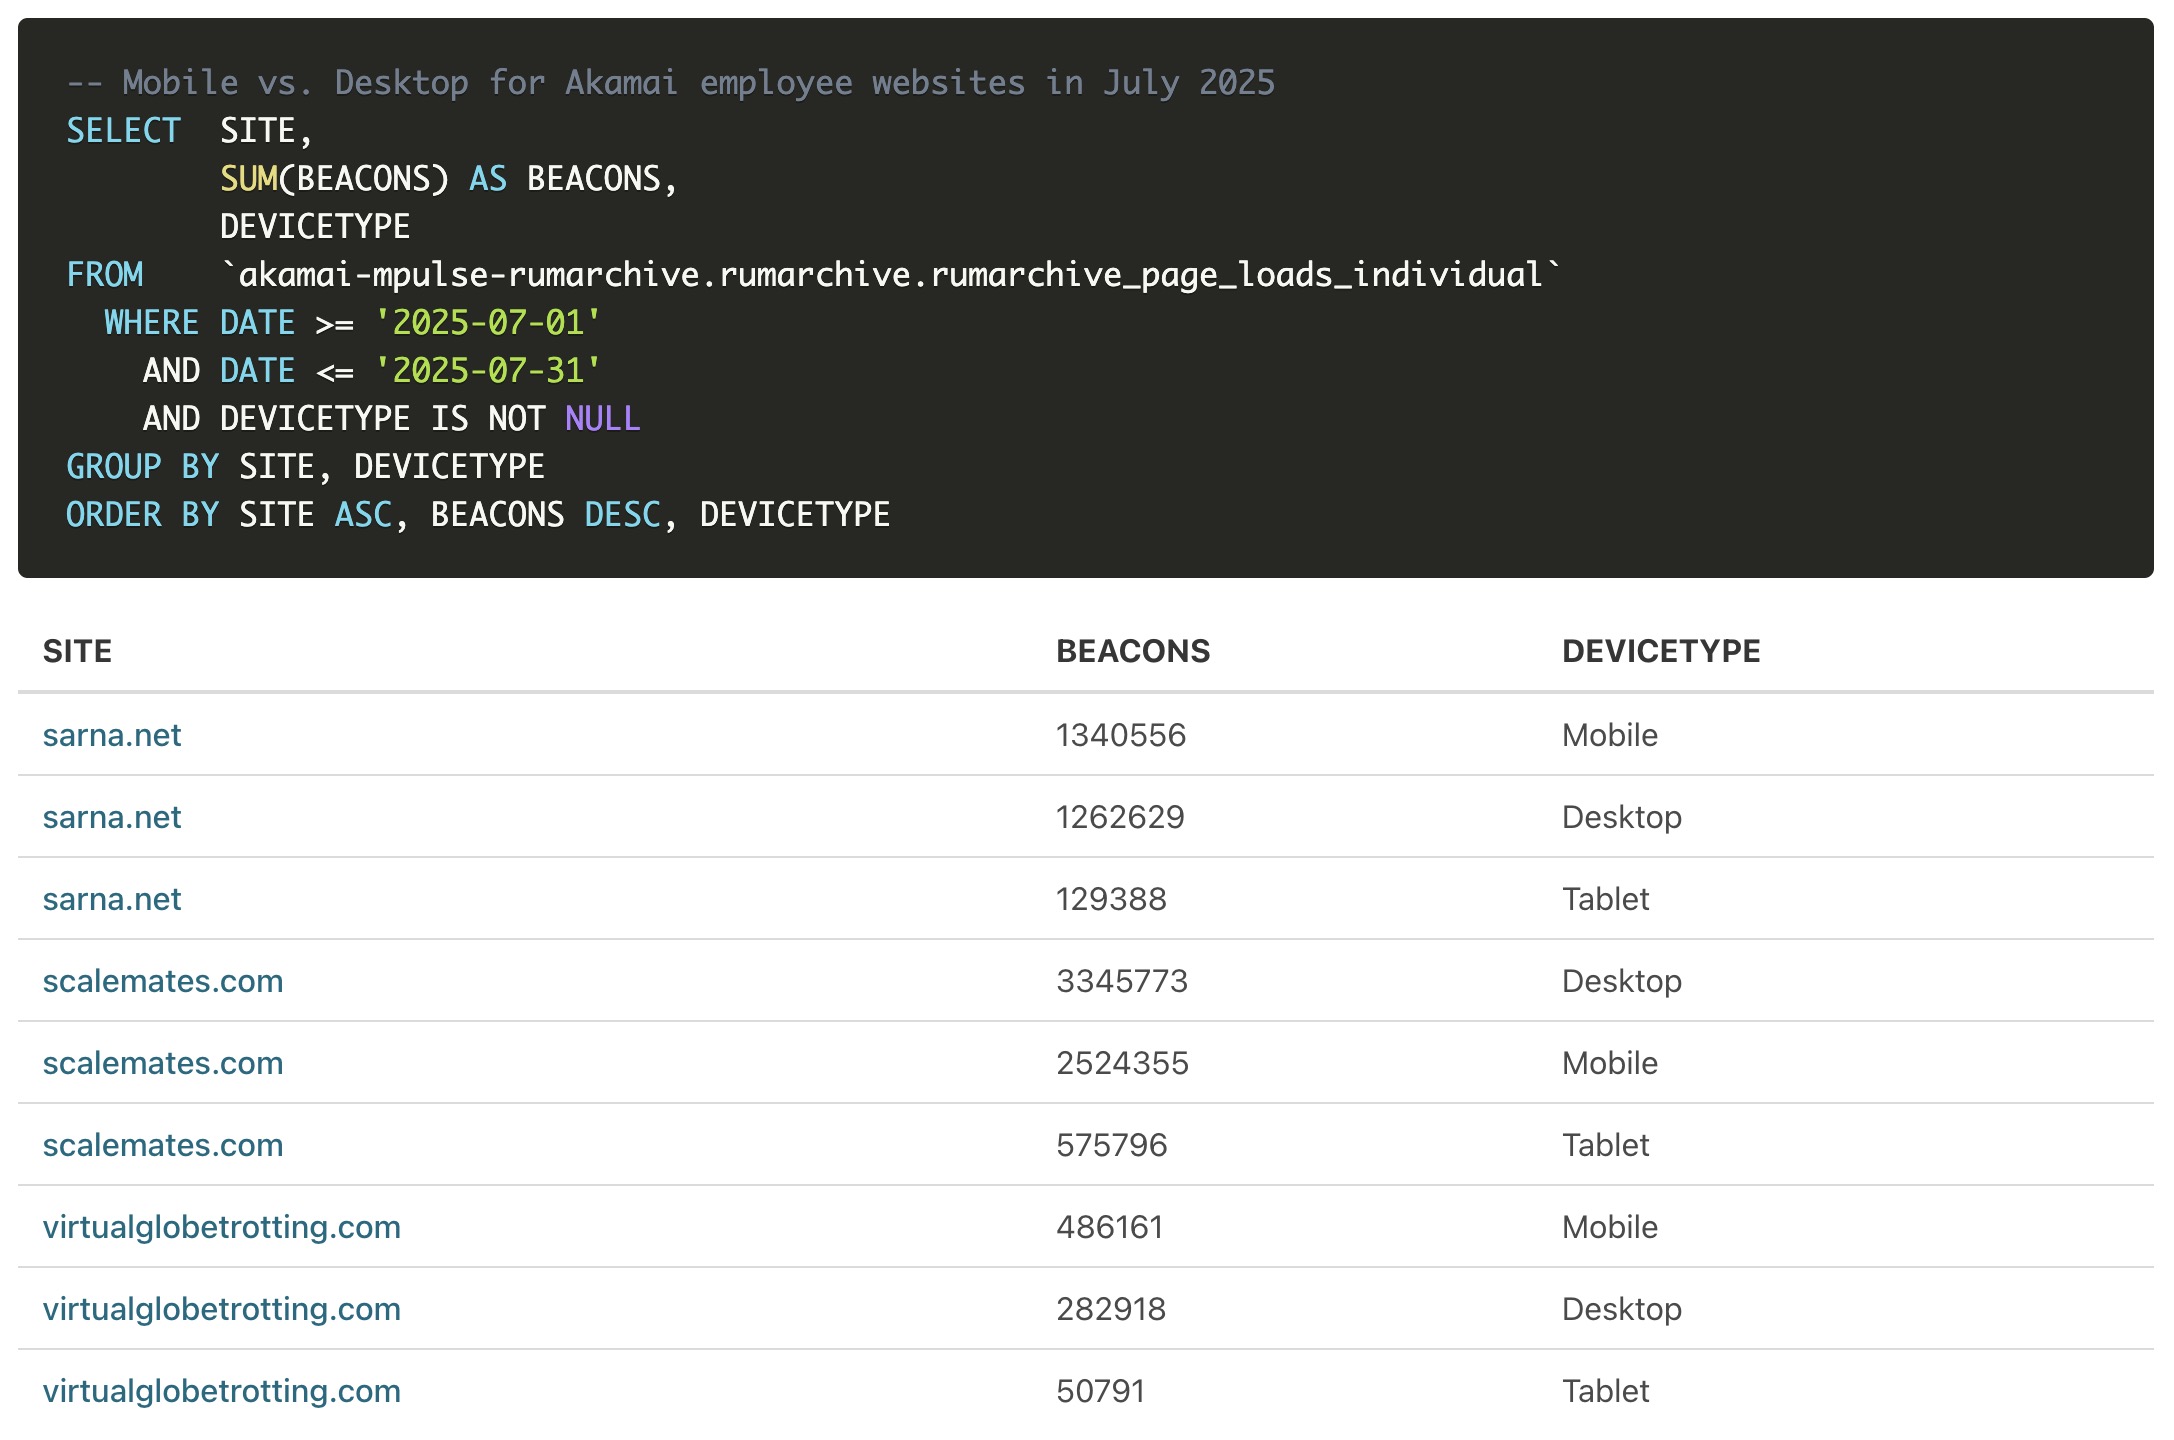2174x1440 pixels.
Task: Open scalemates.com link in Mobile row
Action: point(163,1063)
